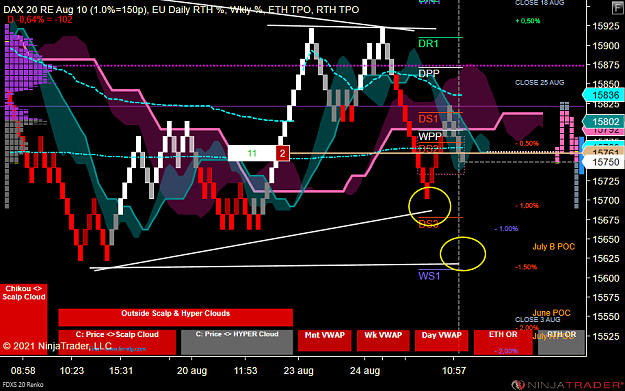The width and height of the screenshot is (625, 391).
Task: Select the C: Price <> Scalp Cloud box
Action: (117, 342)
